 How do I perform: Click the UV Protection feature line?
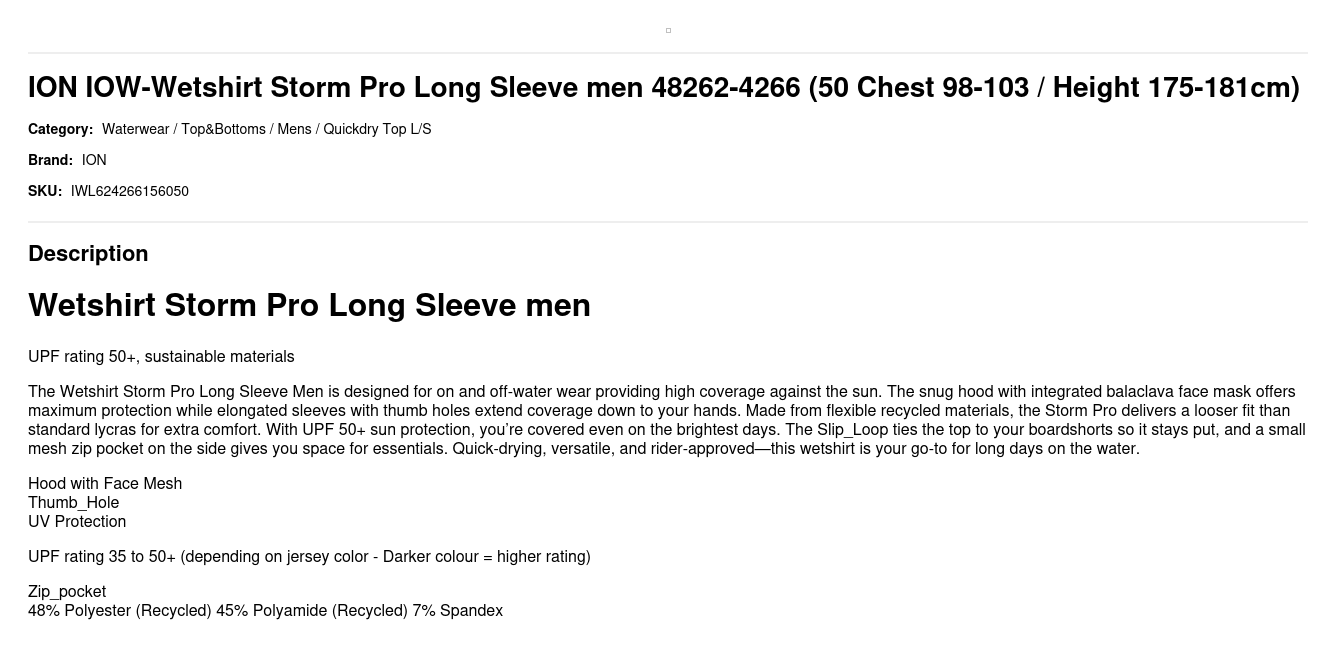click(x=77, y=522)
